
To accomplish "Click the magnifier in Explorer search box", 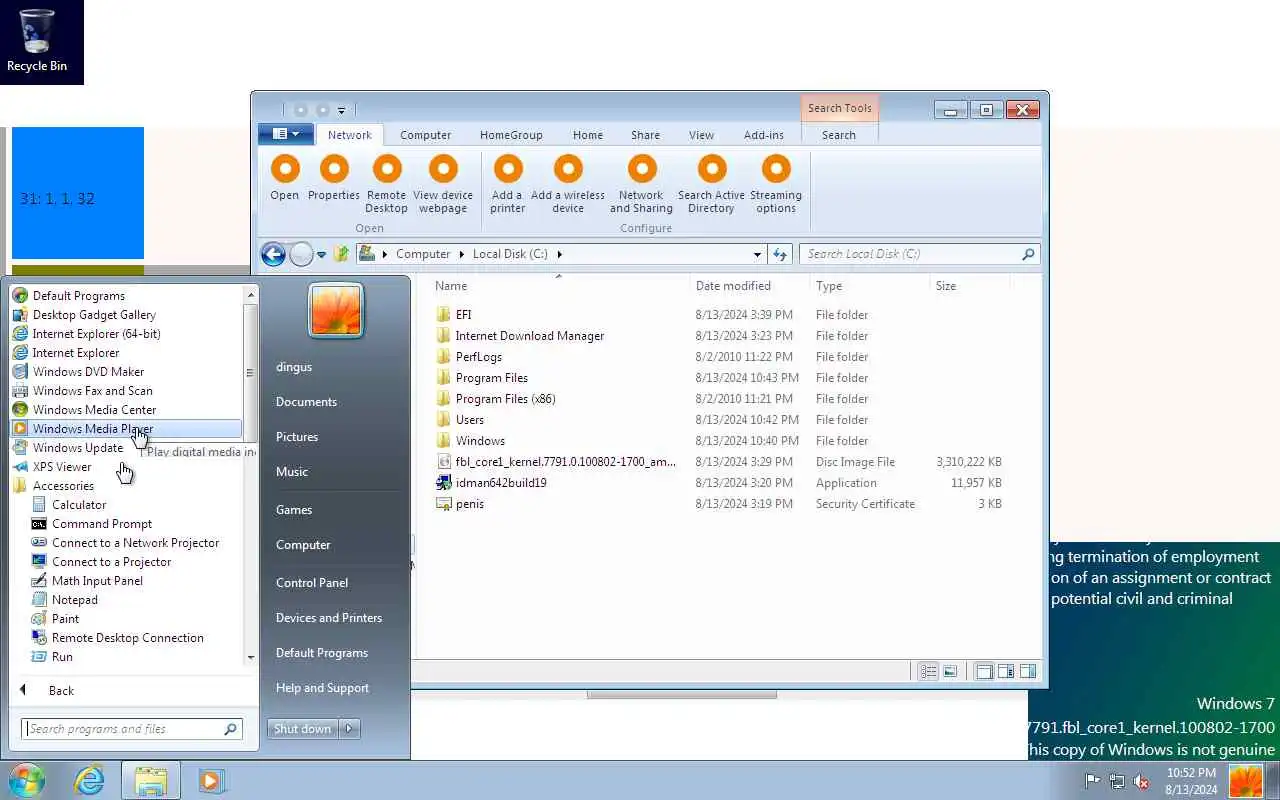I will point(1028,254).
